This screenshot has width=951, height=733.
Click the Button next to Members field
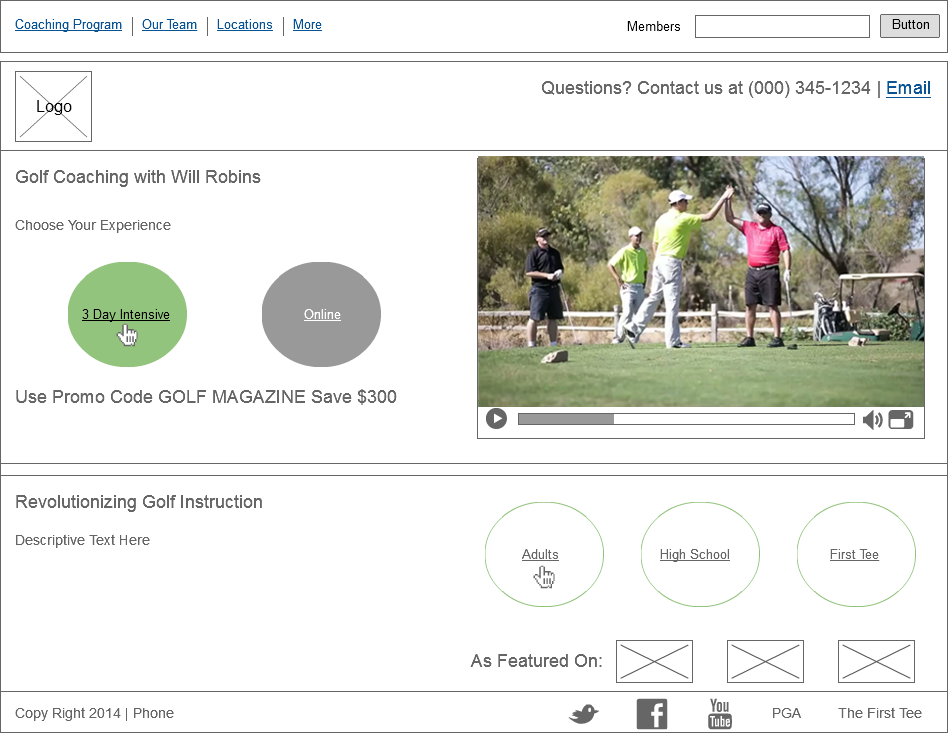(910, 25)
